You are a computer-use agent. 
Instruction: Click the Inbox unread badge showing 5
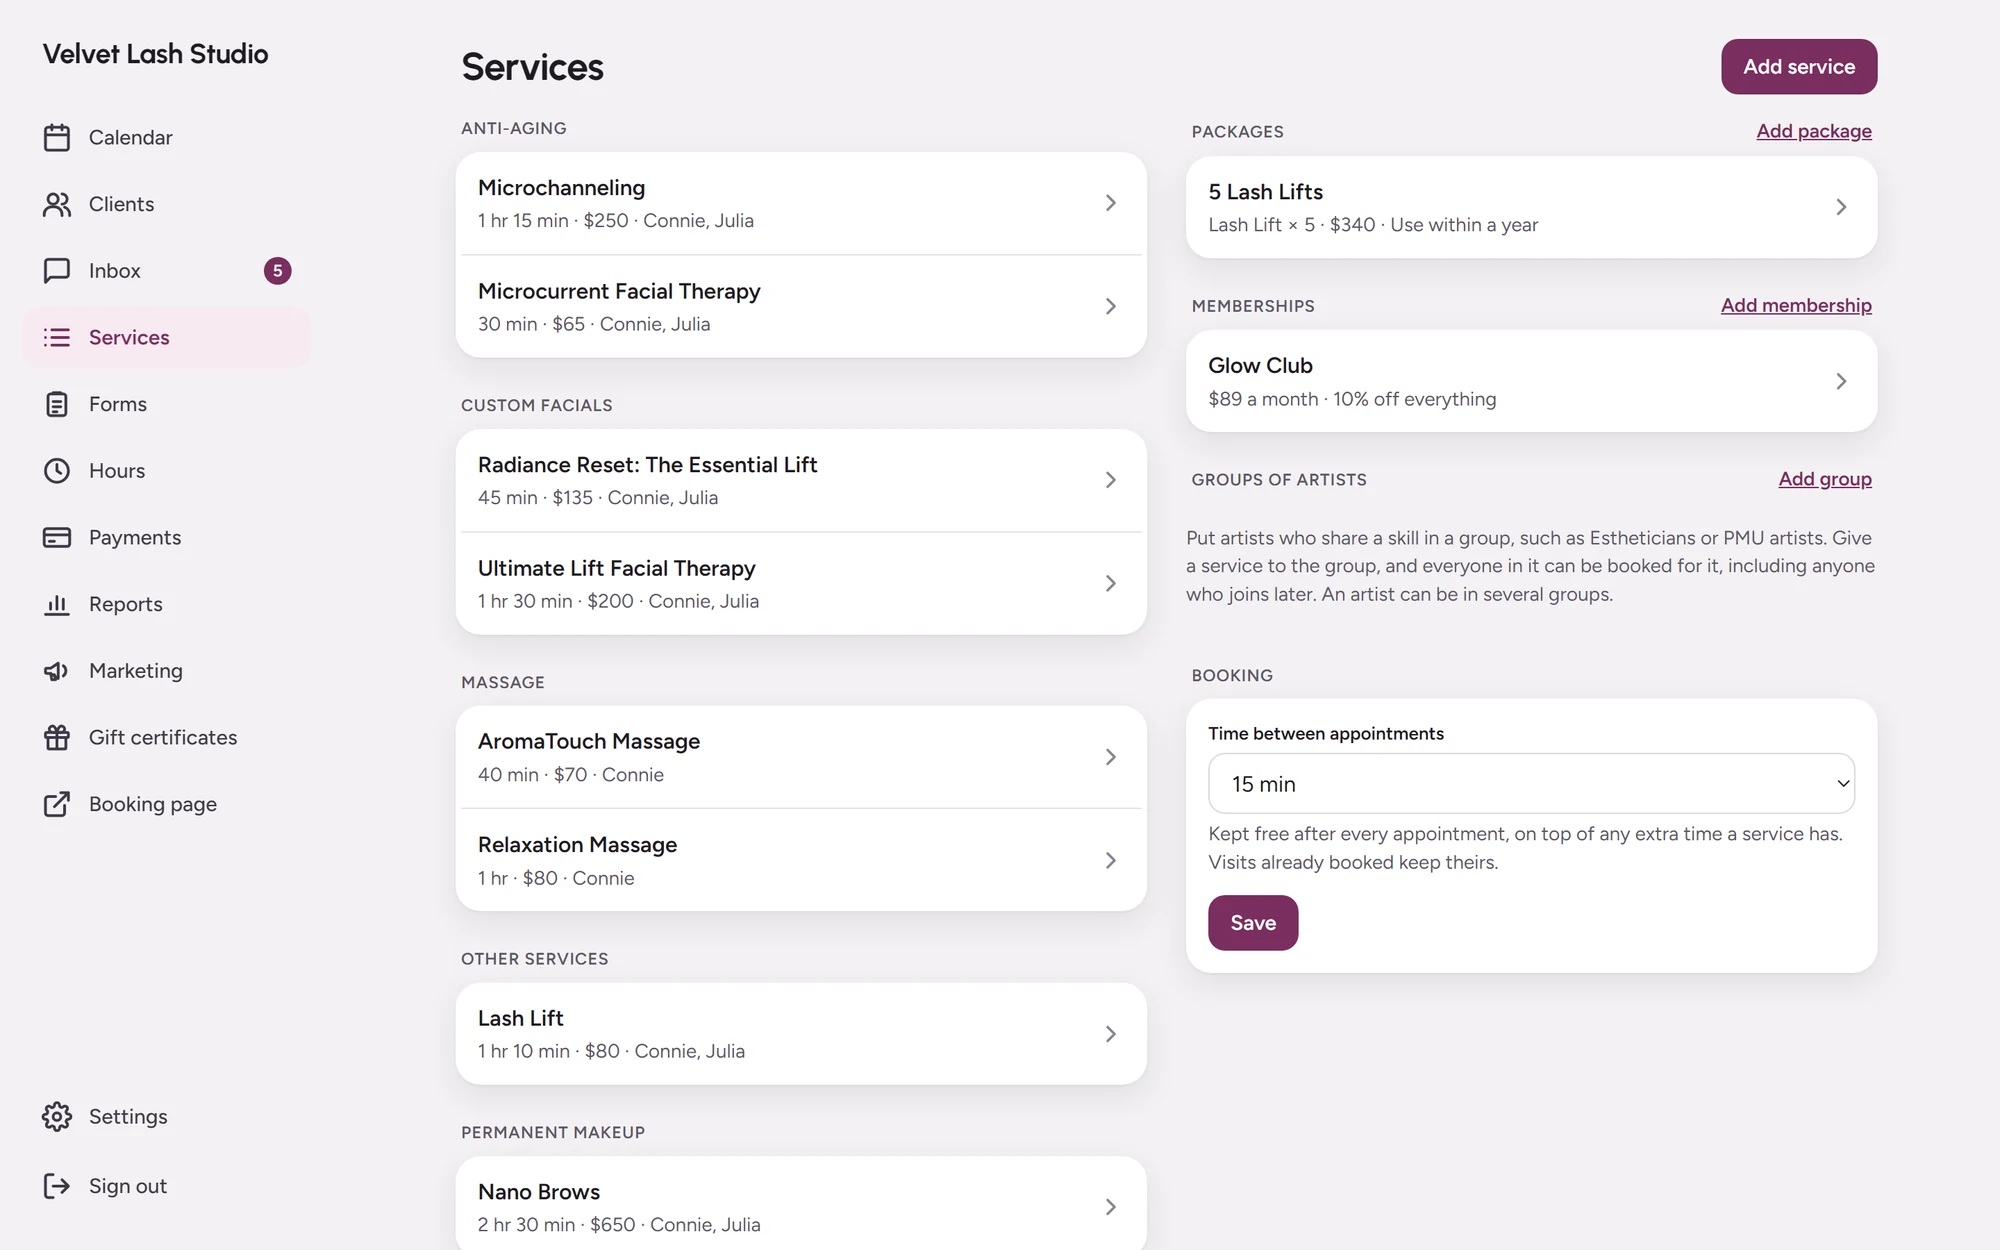click(277, 271)
